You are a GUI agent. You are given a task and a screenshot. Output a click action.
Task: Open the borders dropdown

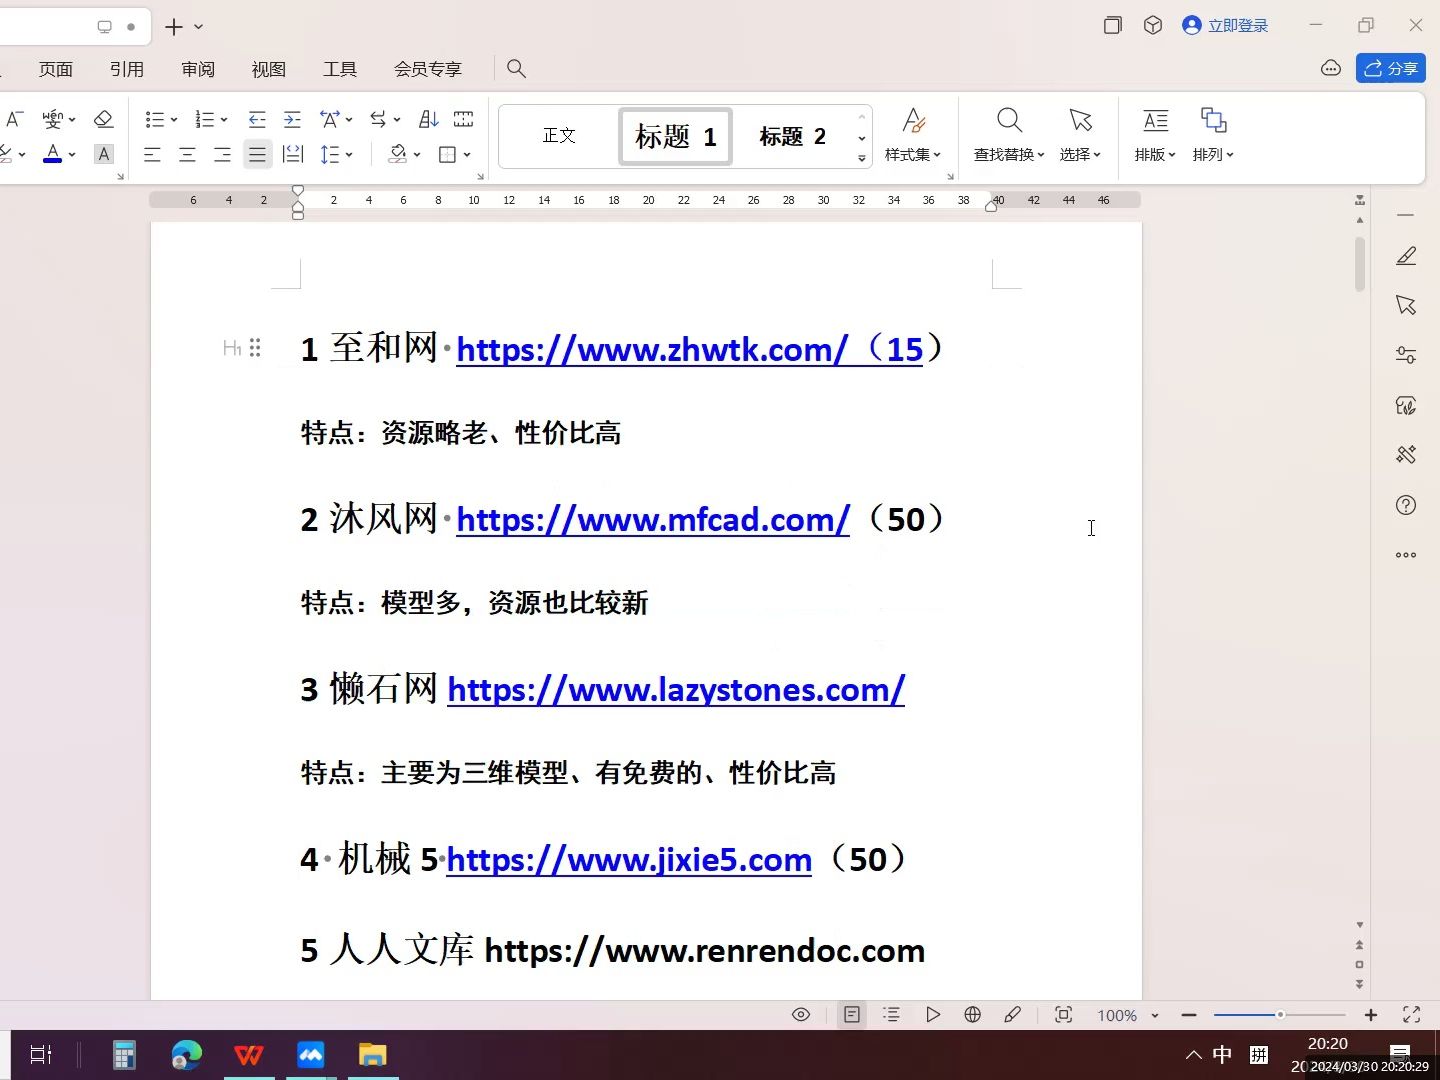[x=467, y=155]
